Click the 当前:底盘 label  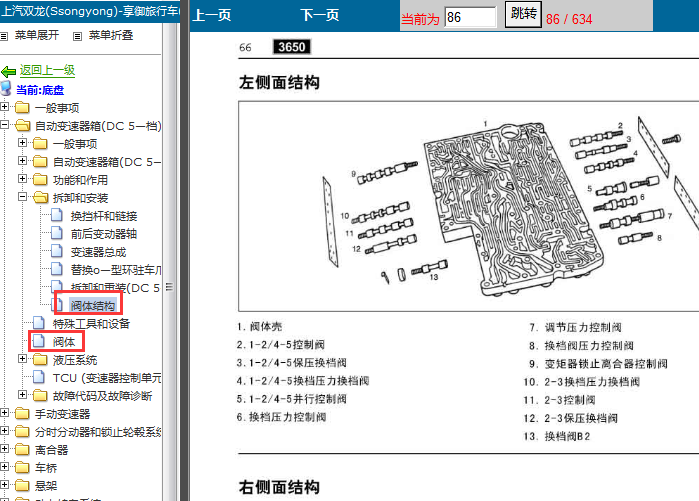coord(40,90)
